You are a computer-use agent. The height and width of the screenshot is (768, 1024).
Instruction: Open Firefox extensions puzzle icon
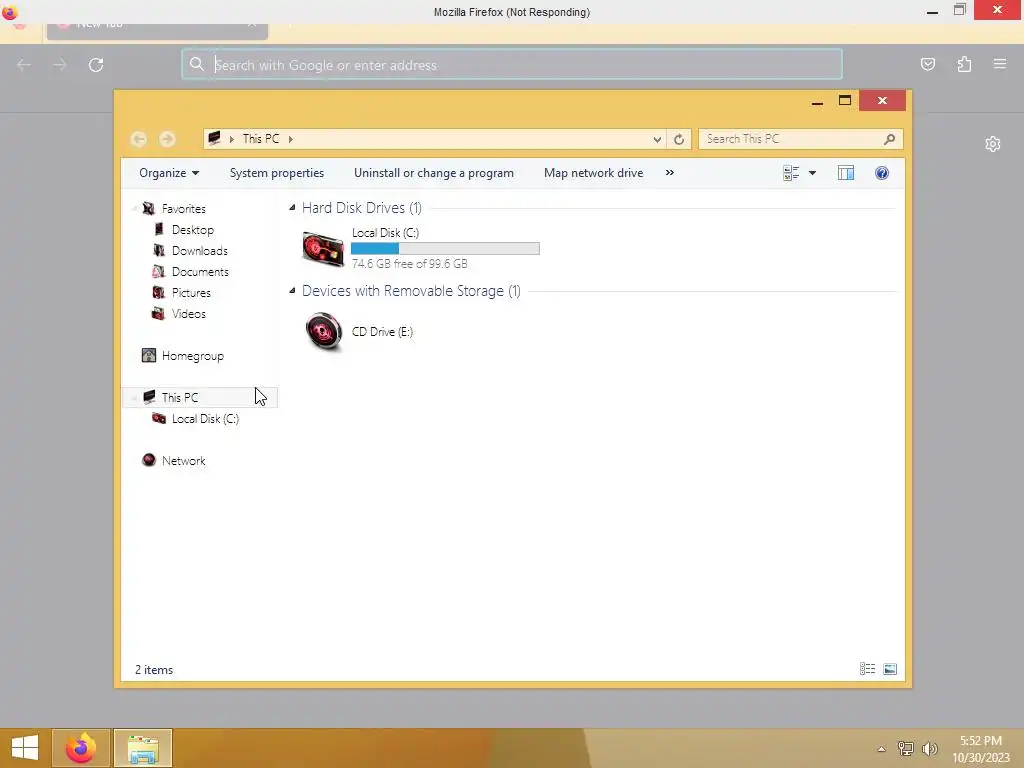coord(964,64)
